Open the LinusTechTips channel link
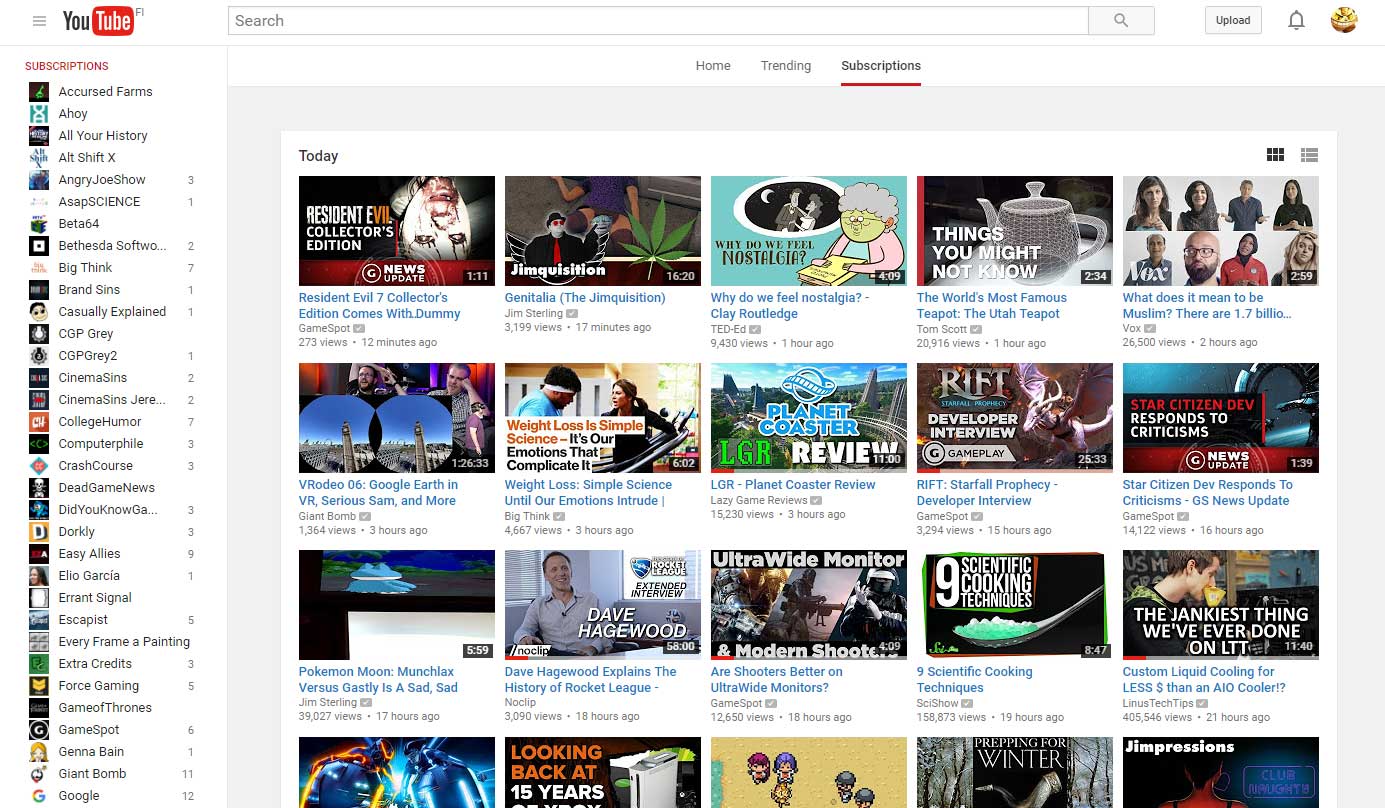Screen dimensions: 1385x808 (x=1158, y=703)
